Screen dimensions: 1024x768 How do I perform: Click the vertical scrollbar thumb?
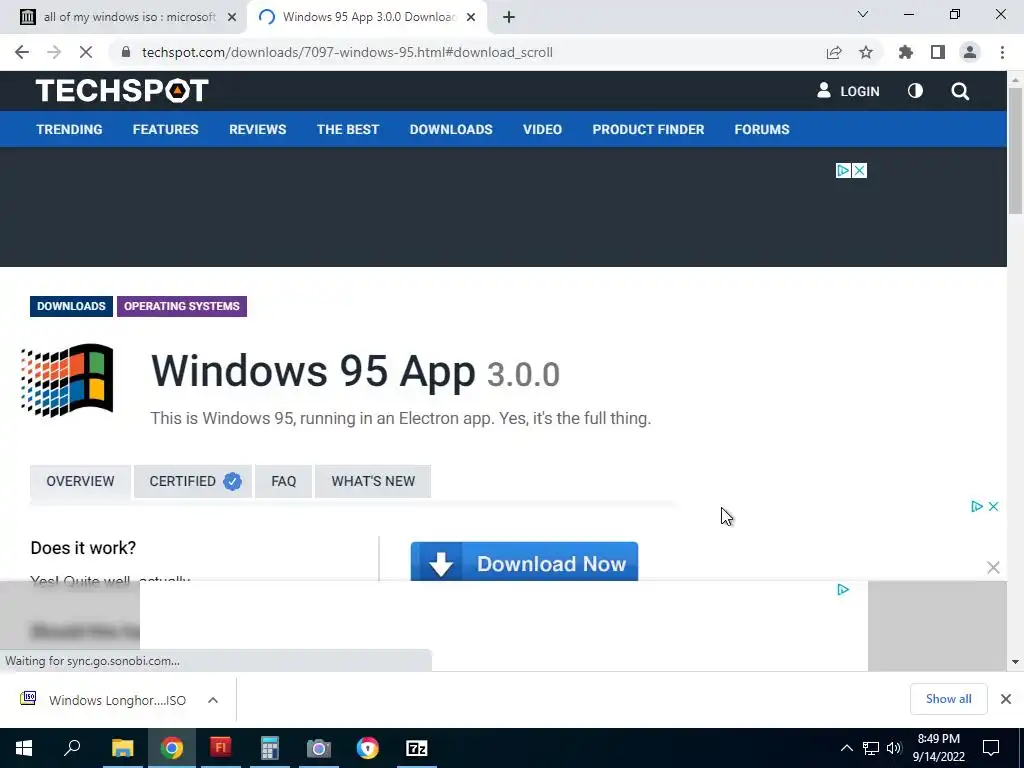coord(1015,150)
